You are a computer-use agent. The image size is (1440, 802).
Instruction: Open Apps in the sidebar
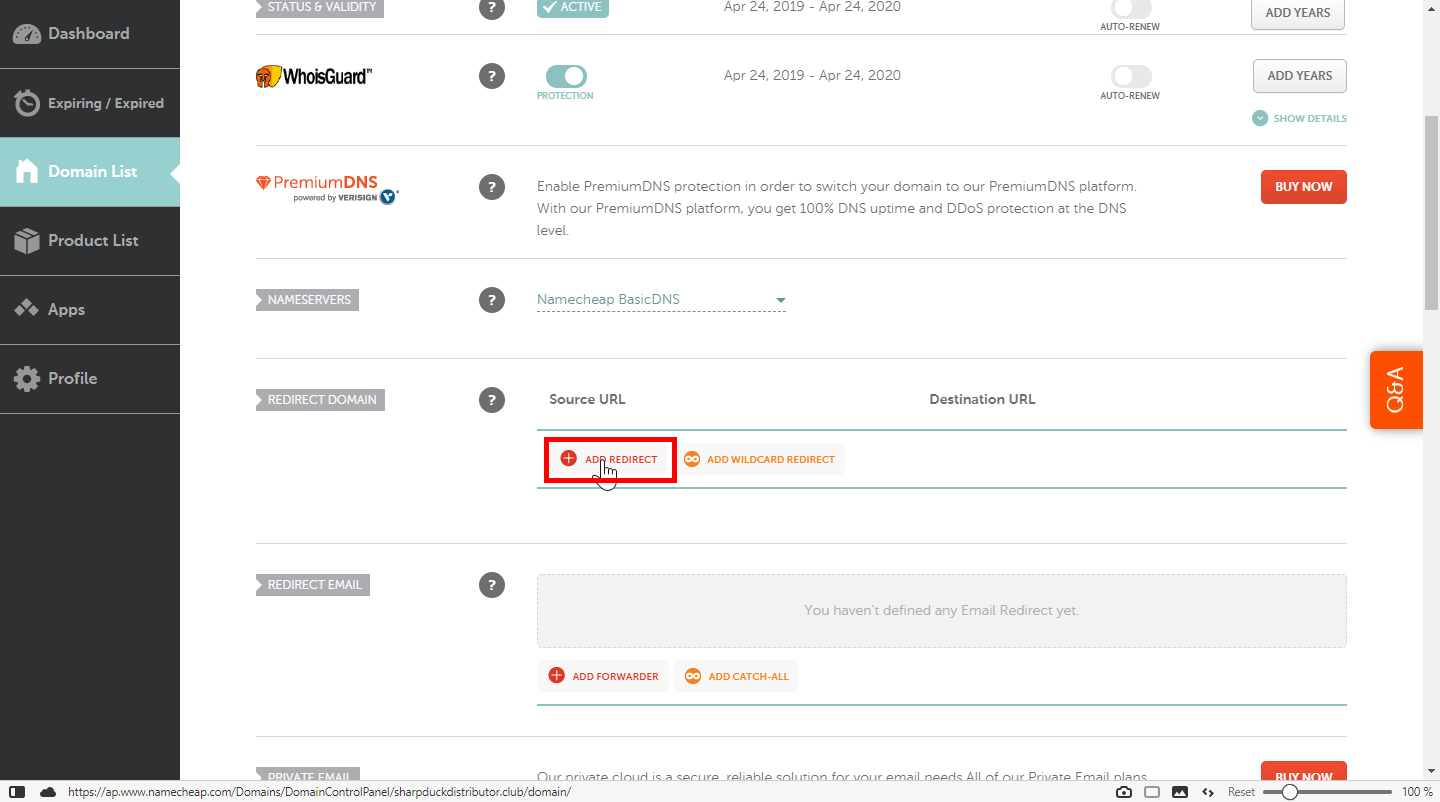pyautogui.click(x=90, y=310)
